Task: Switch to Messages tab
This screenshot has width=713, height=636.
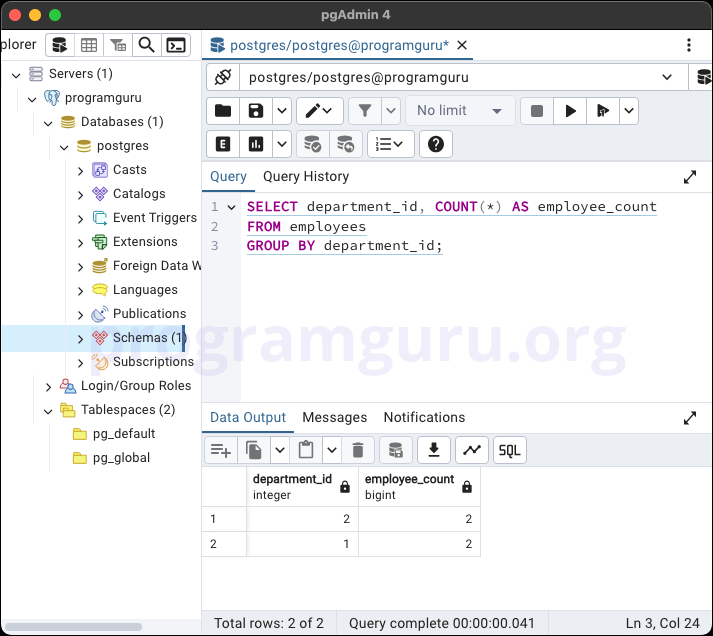Action: [x=335, y=417]
